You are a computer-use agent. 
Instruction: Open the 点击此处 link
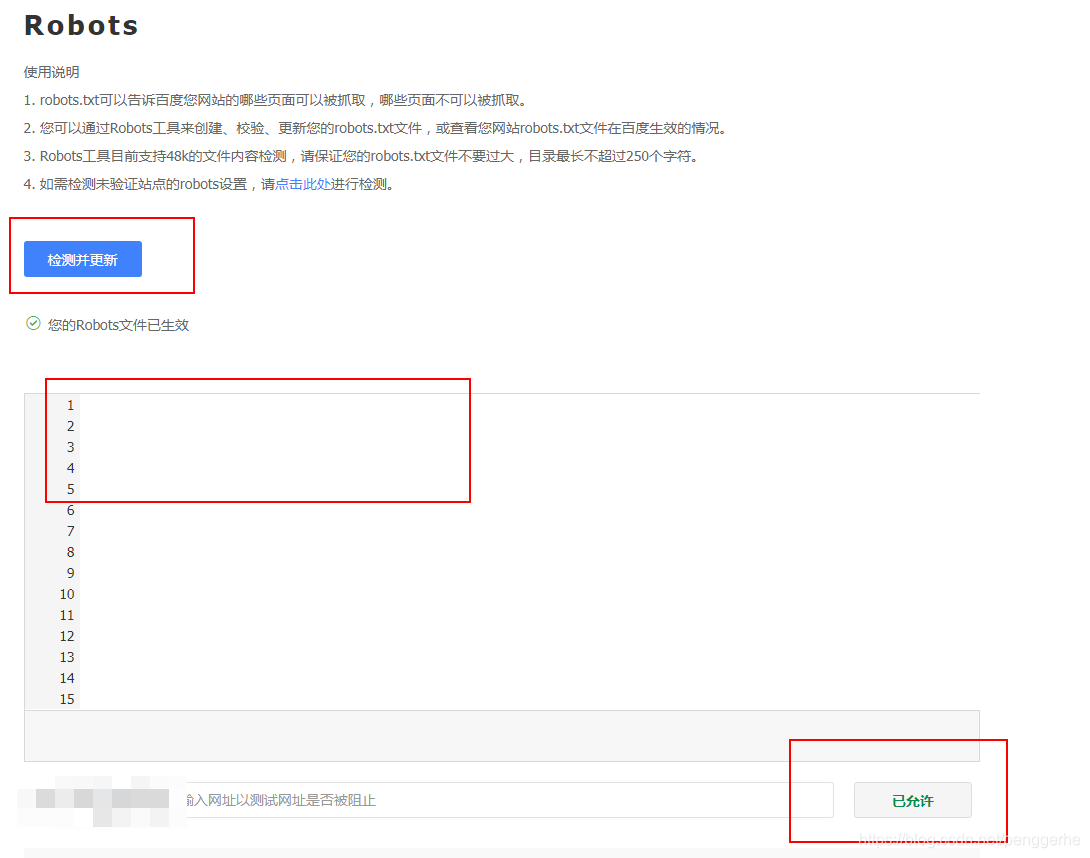[x=303, y=184]
